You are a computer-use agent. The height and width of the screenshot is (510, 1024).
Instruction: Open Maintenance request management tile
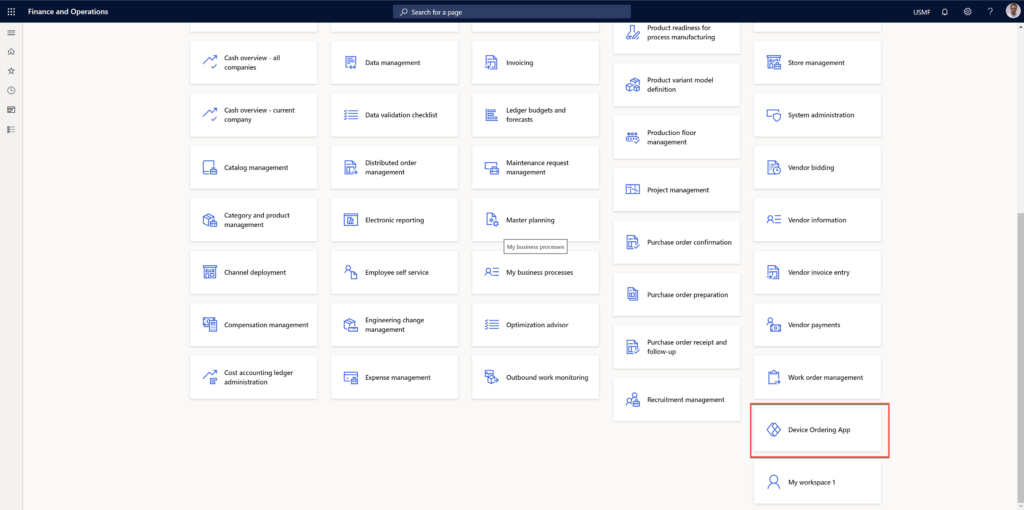click(535, 167)
